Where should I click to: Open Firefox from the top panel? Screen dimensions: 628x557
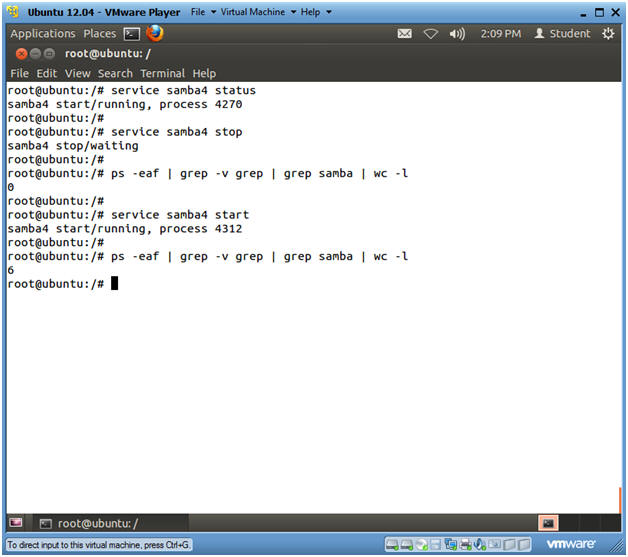[x=155, y=33]
